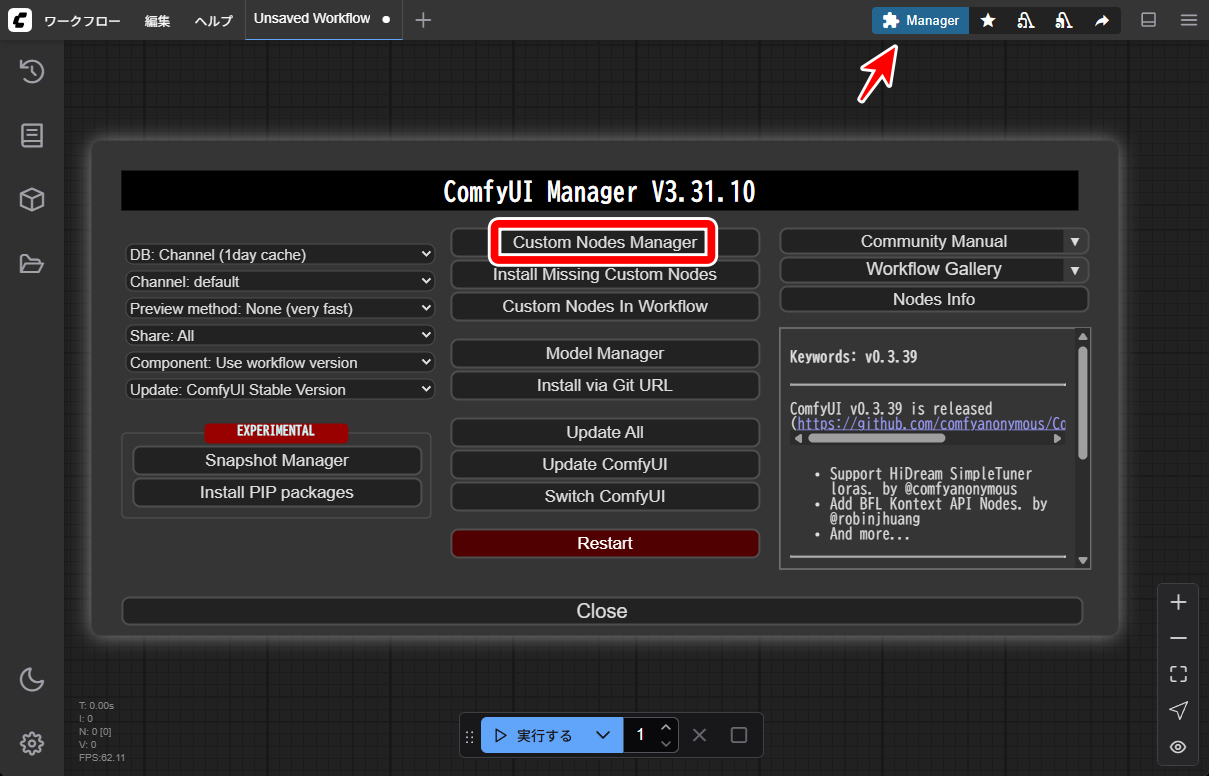Click the Custom Nodes Manager button
1209x776 pixels.
point(605,242)
